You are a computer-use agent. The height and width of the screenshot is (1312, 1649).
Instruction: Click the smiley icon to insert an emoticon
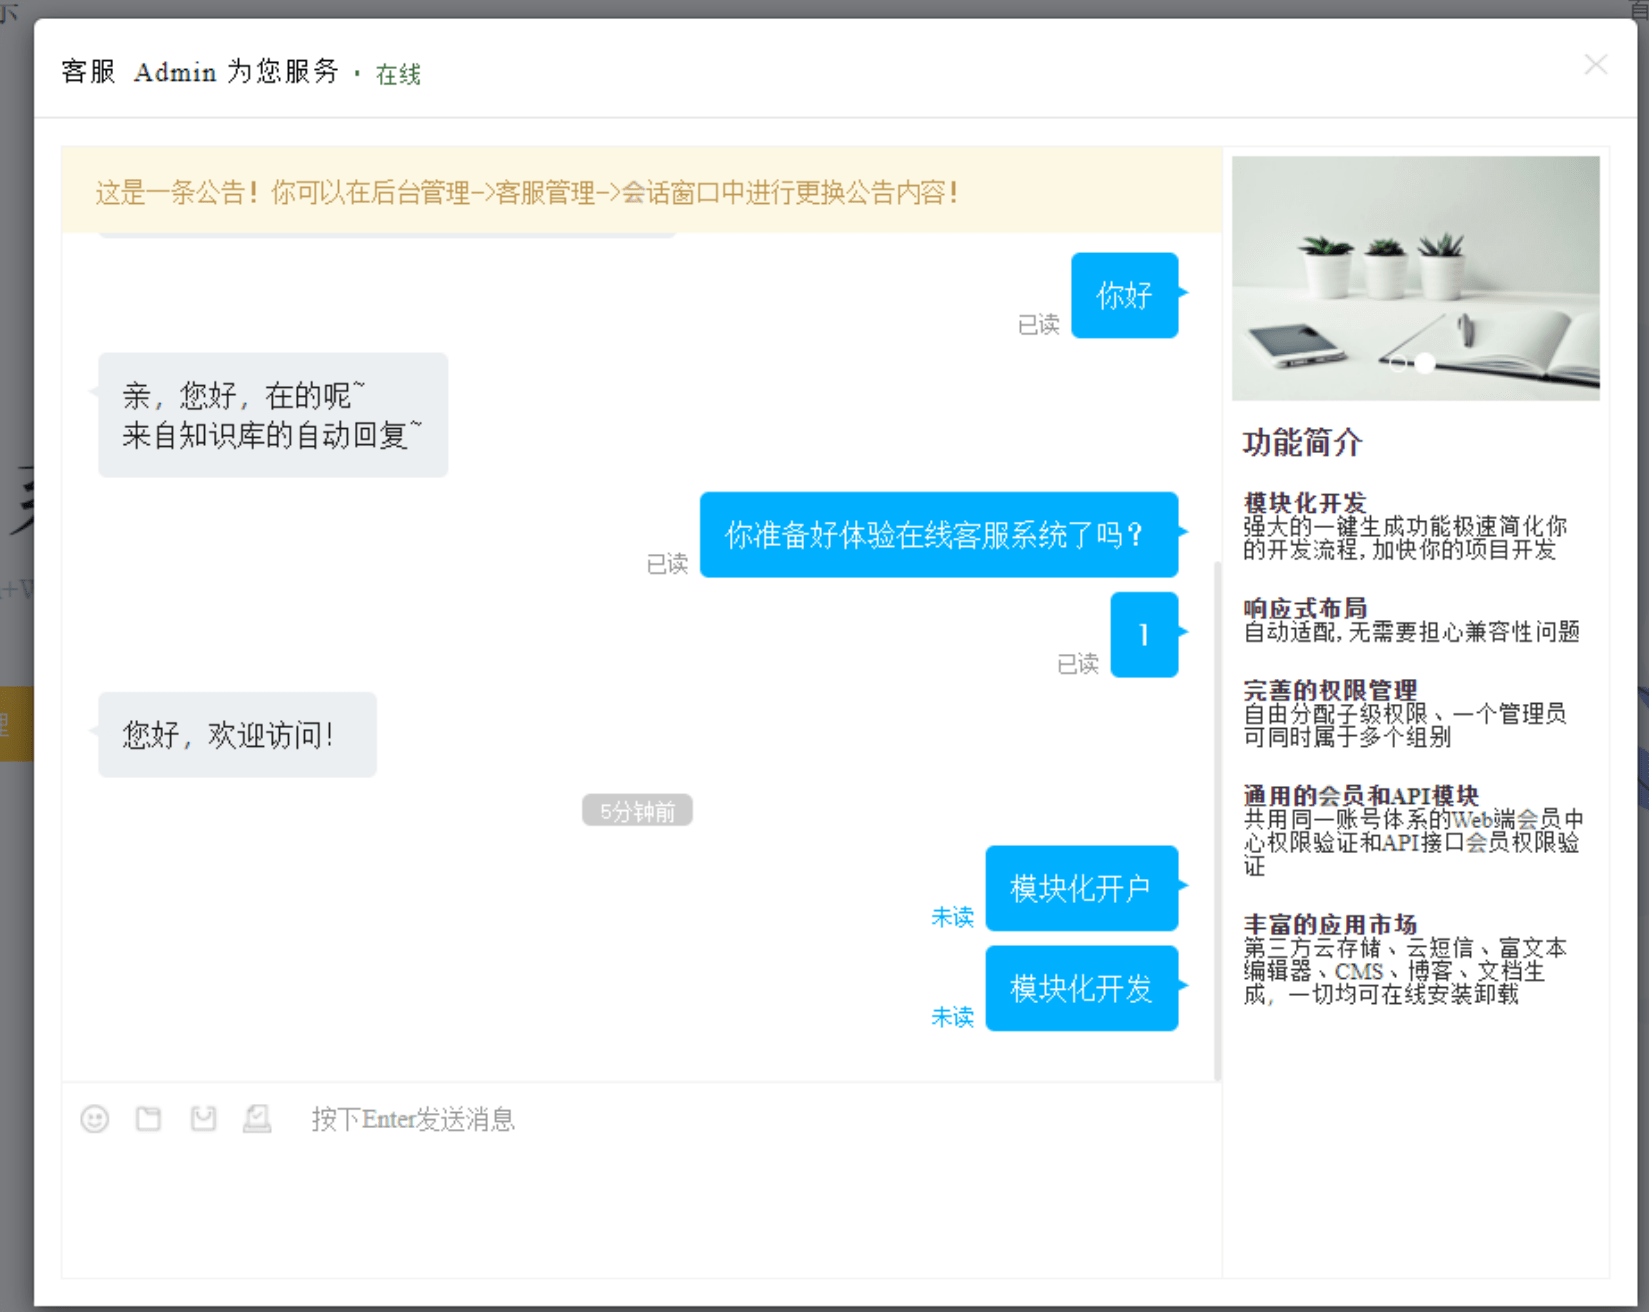coord(95,1119)
